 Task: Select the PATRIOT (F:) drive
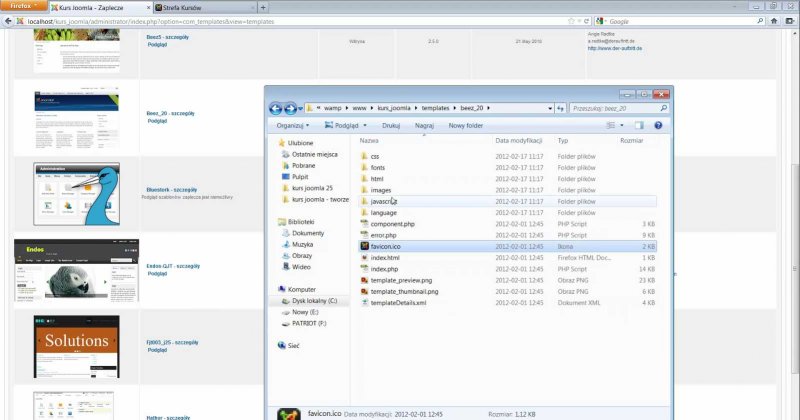314,323
